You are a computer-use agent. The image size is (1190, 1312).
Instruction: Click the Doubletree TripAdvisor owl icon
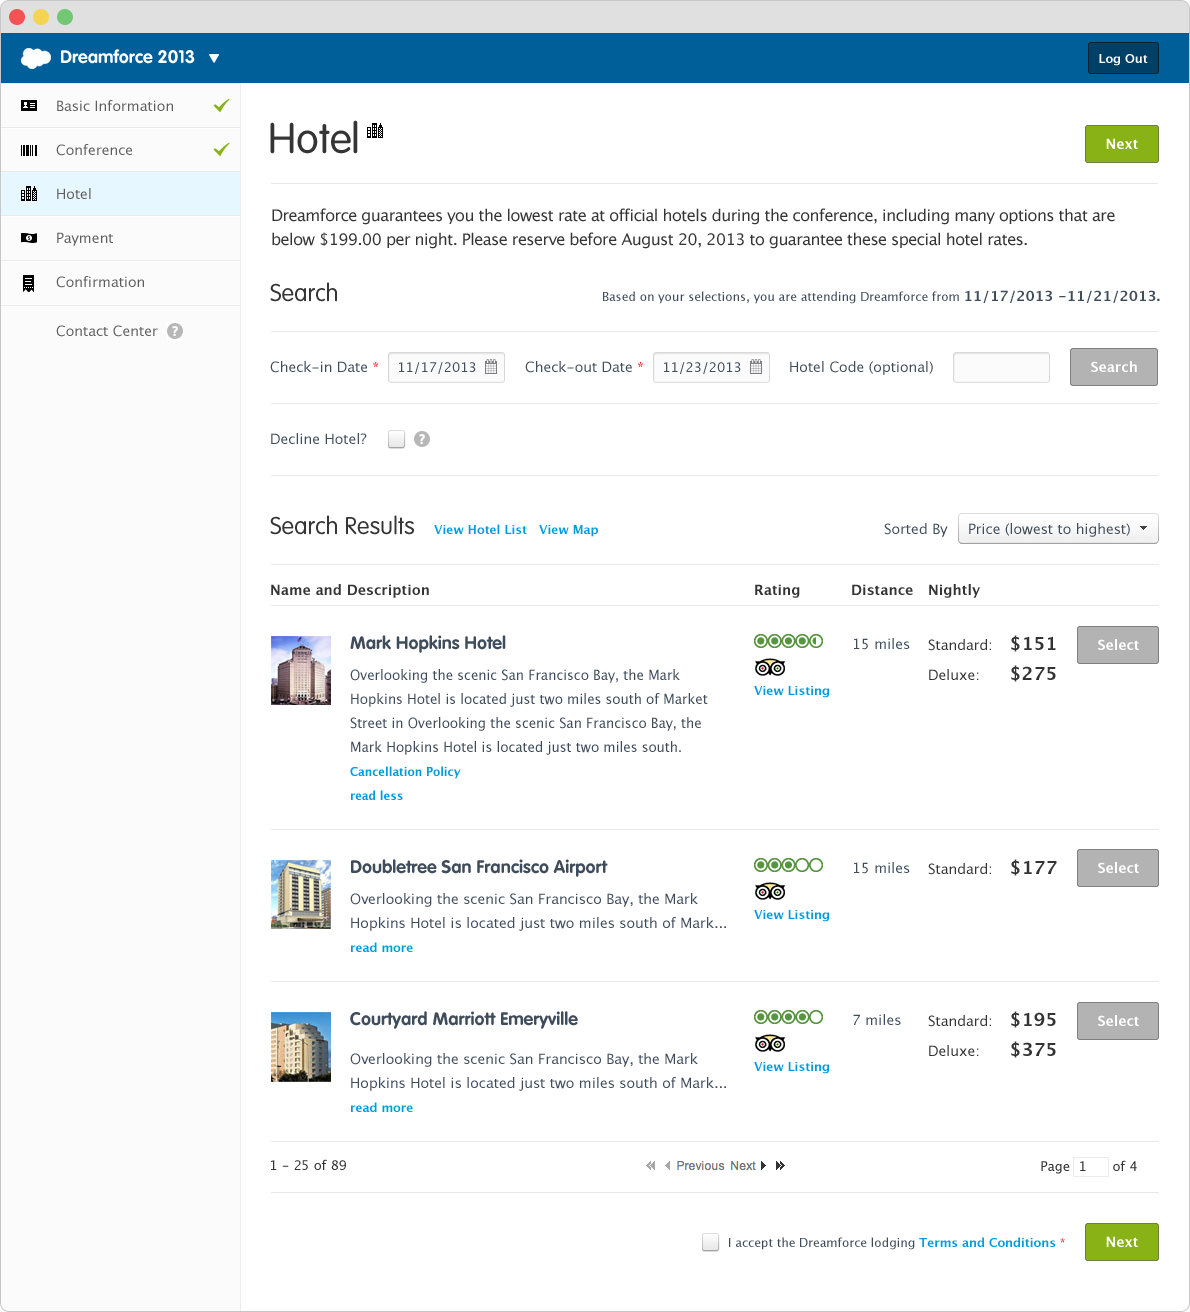click(770, 891)
